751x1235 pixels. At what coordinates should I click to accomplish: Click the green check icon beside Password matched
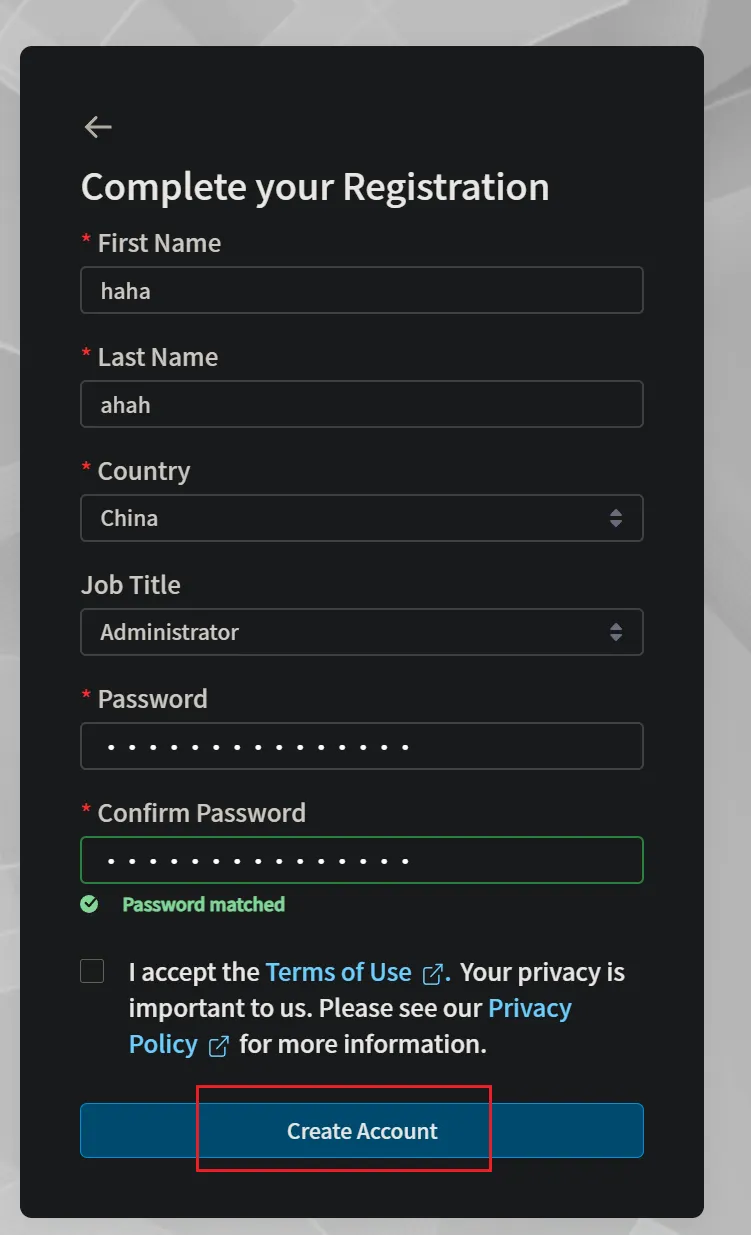click(90, 905)
